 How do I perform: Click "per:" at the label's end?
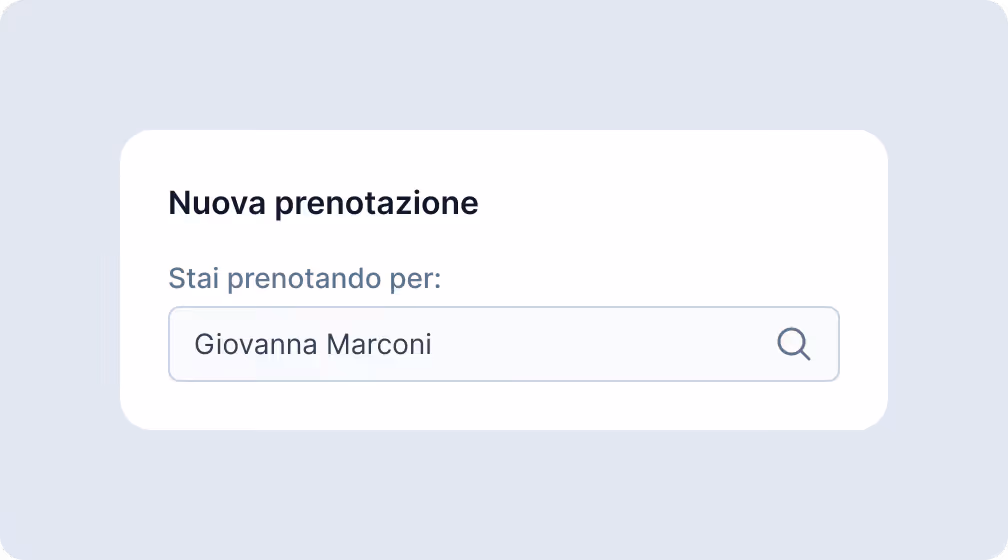[415, 278]
